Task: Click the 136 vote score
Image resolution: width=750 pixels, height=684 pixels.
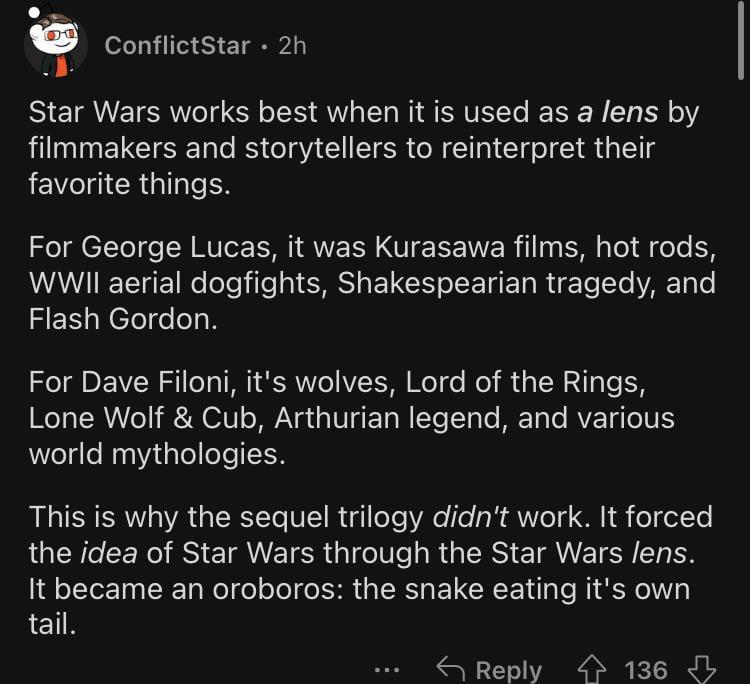Action: 646,670
